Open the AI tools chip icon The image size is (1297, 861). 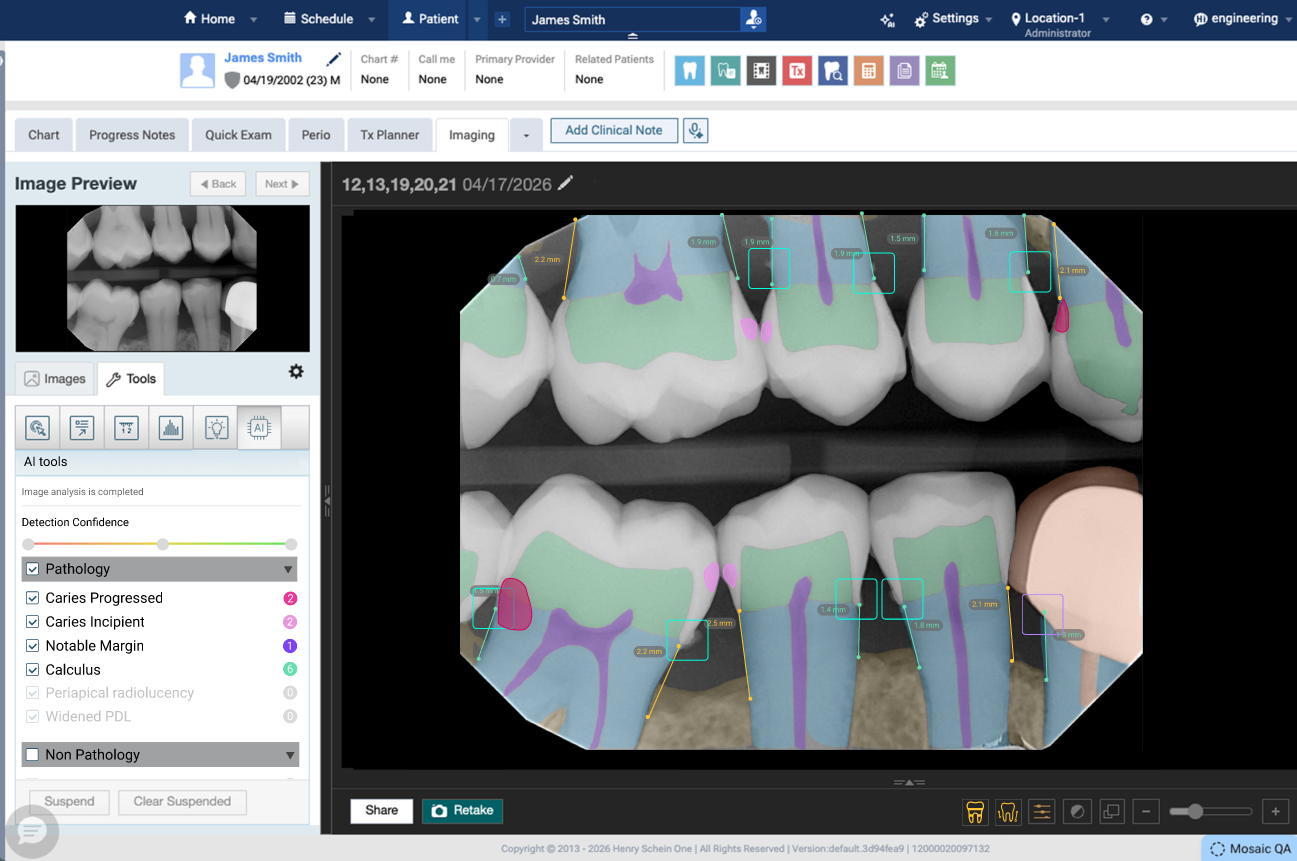coord(259,428)
